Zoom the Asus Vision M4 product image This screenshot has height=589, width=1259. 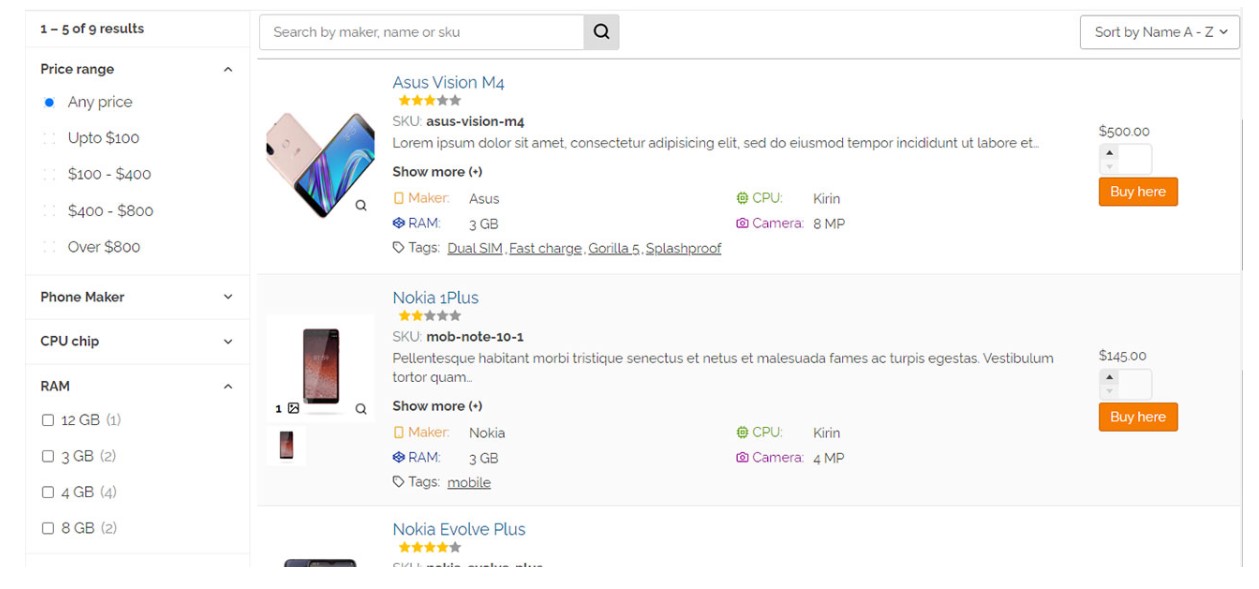pos(361,205)
